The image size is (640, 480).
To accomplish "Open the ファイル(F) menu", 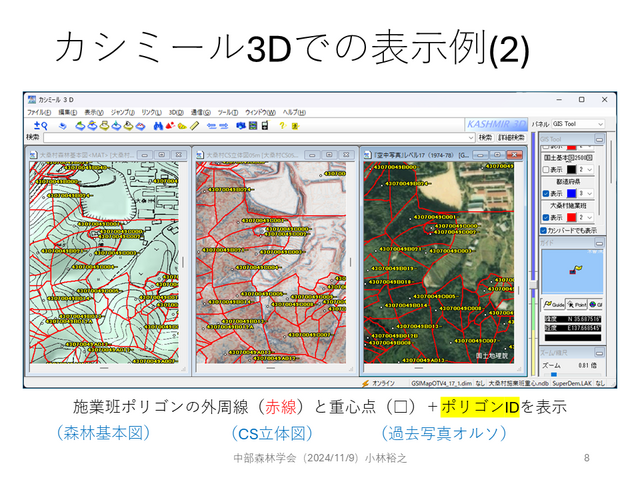I will [39, 112].
